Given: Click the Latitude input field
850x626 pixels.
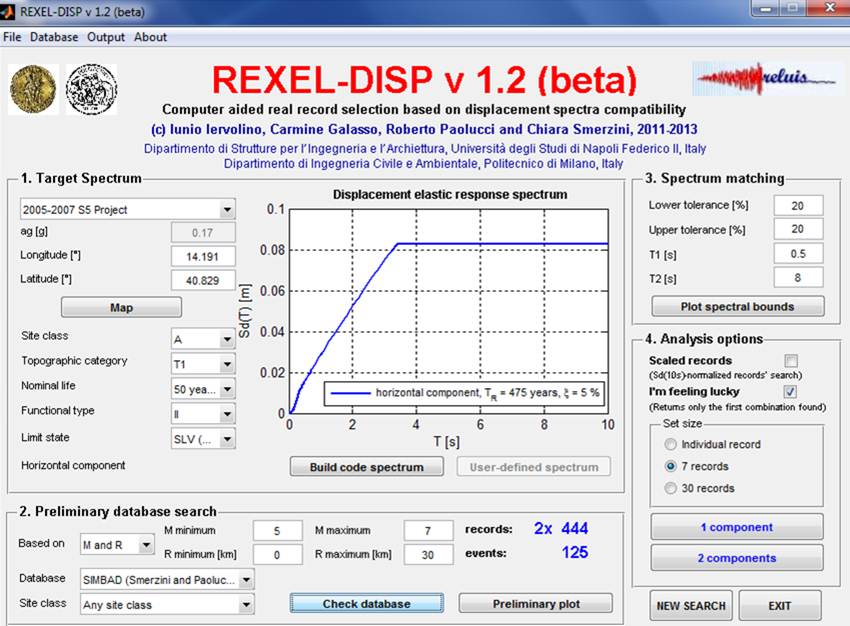Looking at the screenshot, I should click(203, 280).
